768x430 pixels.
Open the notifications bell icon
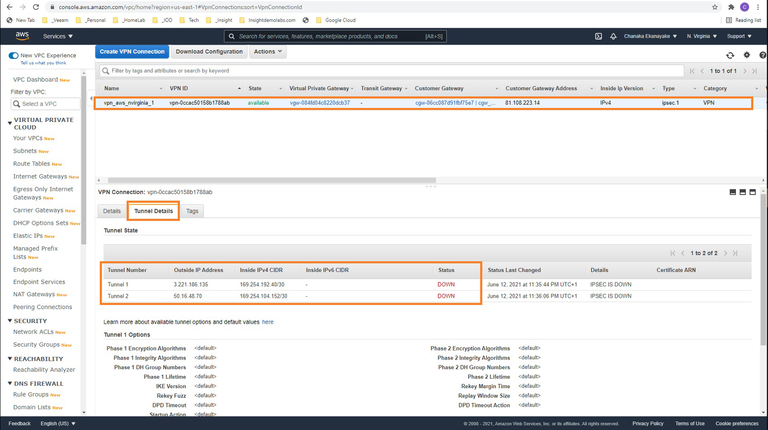(x=614, y=36)
